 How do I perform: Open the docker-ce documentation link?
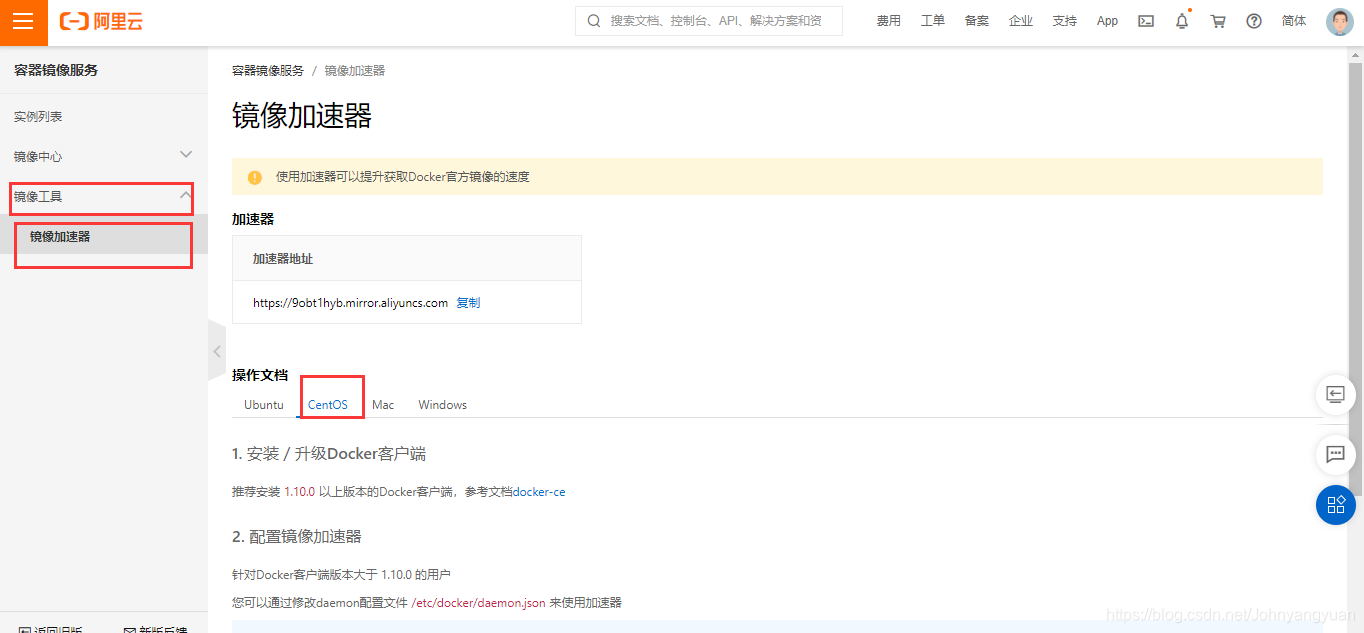pos(539,492)
